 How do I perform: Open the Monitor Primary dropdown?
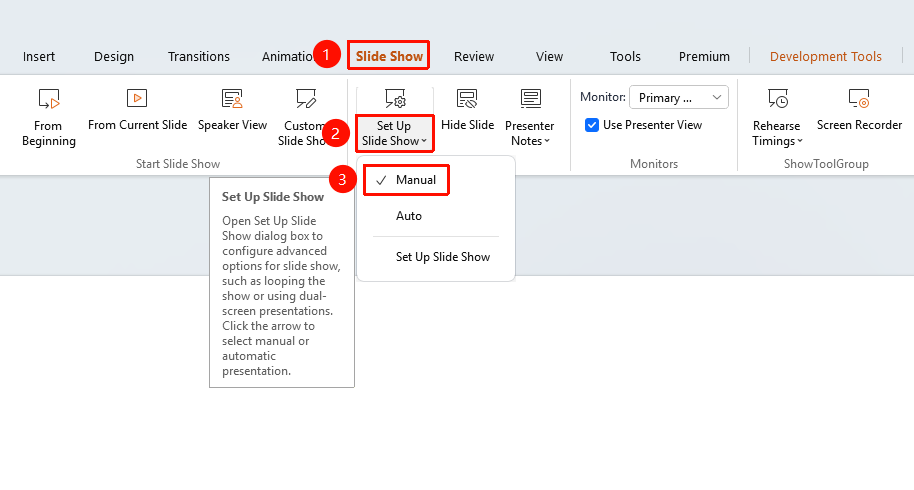679,97
